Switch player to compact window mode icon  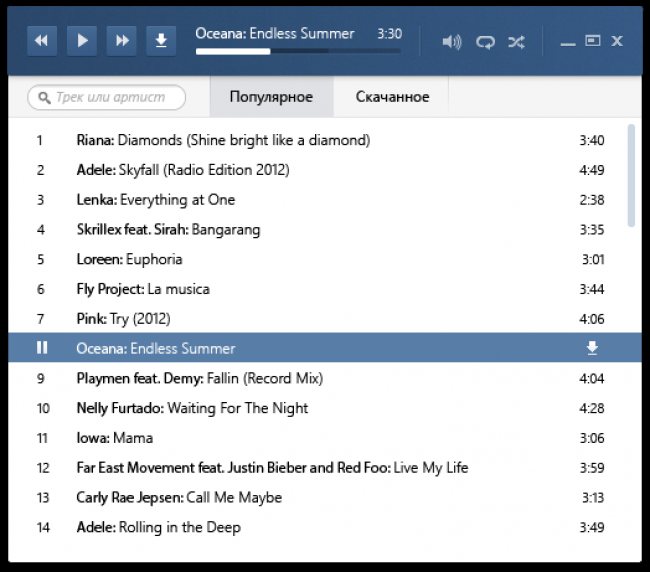[592, 41]
